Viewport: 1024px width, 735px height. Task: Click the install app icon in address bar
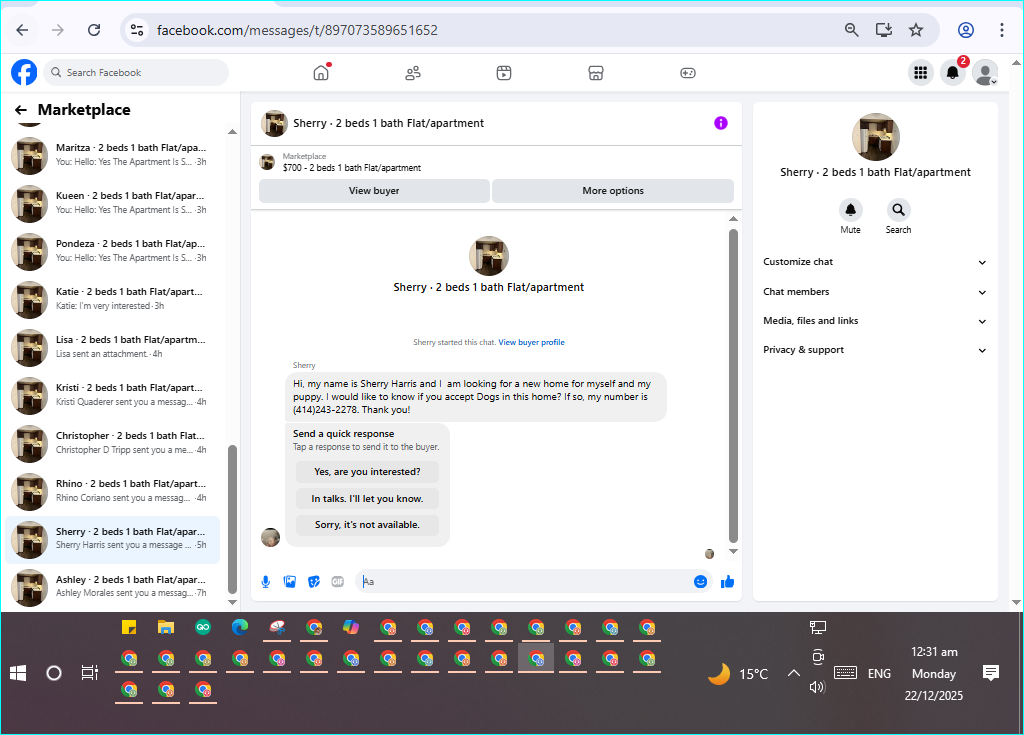click(x=884, y=30)
